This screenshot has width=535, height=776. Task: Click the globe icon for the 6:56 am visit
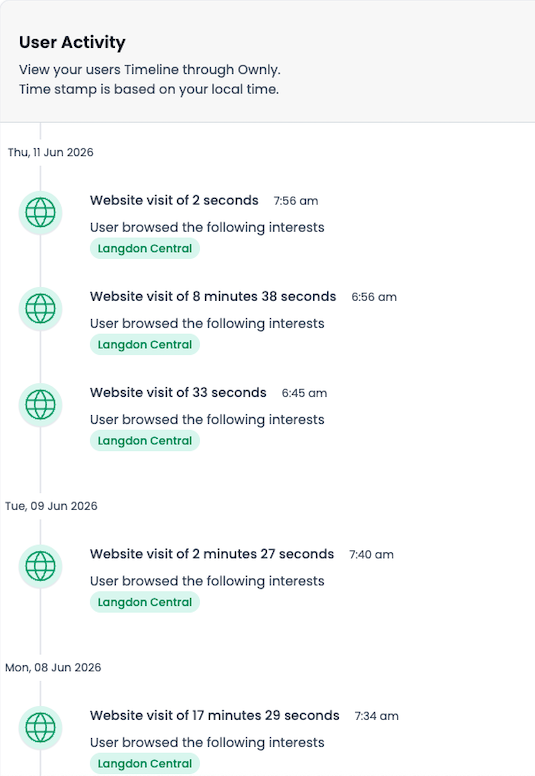coord(40,309)
